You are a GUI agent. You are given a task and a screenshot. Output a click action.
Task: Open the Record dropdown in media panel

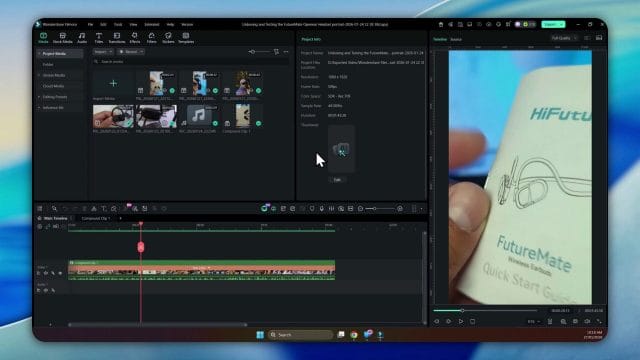point(131,52)
